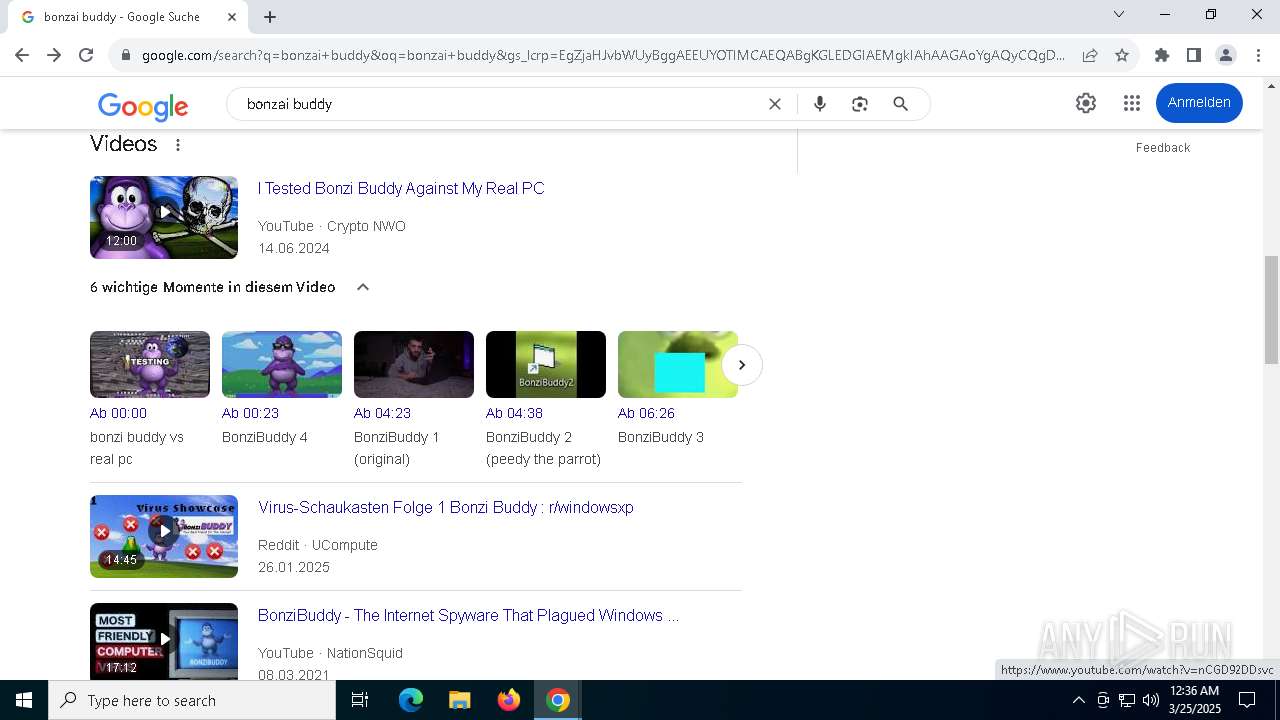1280x720 pixels.
Task: Open the Google apps grid
Action: pos(1132,103)
